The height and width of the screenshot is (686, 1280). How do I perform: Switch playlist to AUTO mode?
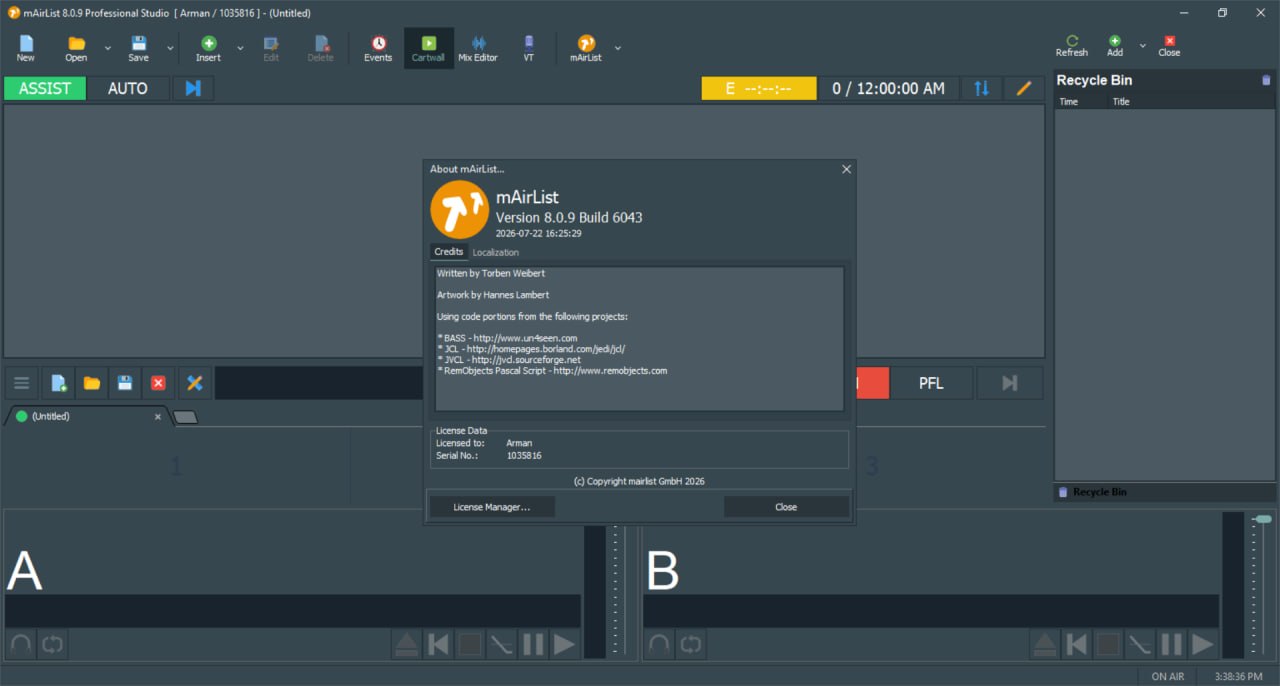click(128, 88)
